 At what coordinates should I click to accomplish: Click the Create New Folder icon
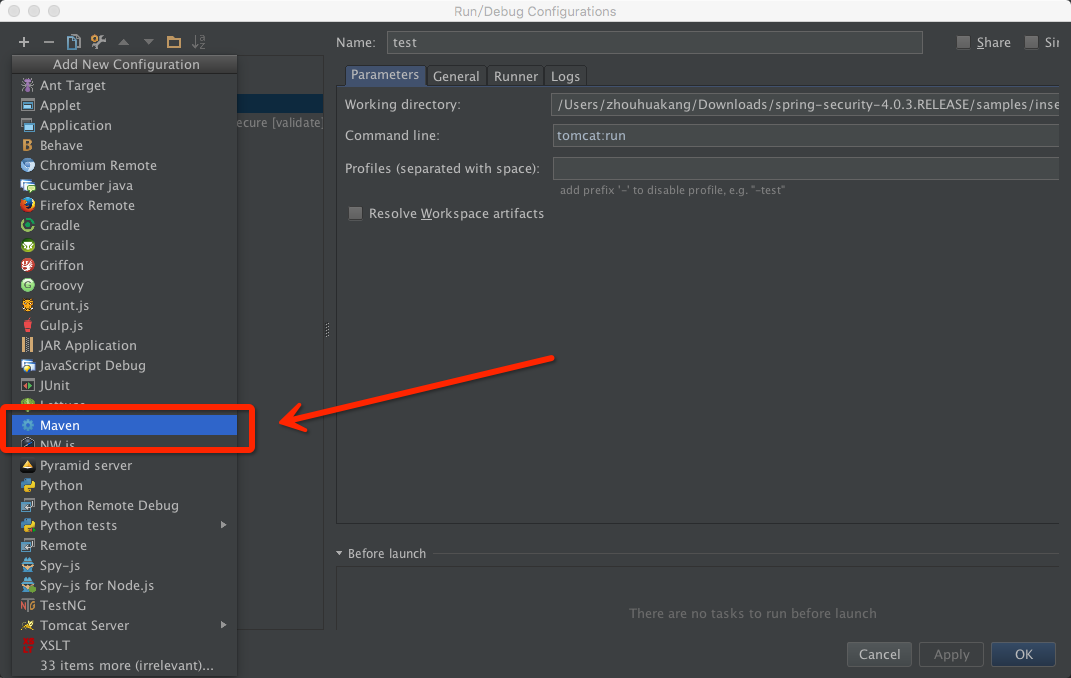coord(173,42)
